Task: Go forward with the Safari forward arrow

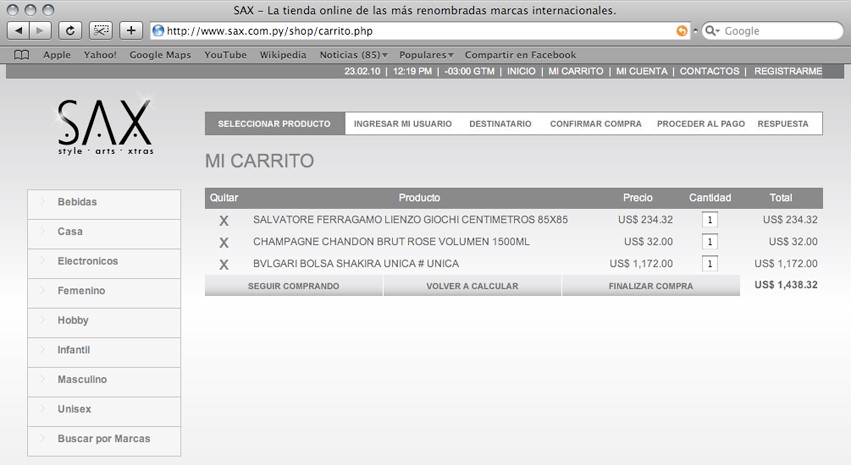Action: point(40,31)
